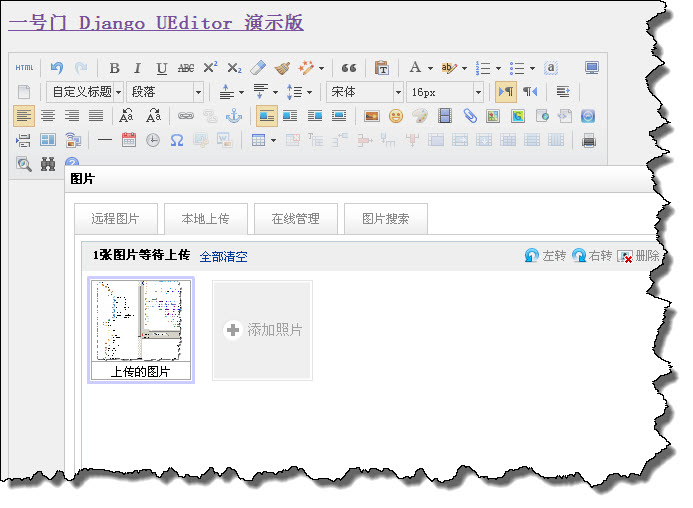
Task: Click the insert image icon
Action: [372, 116]
